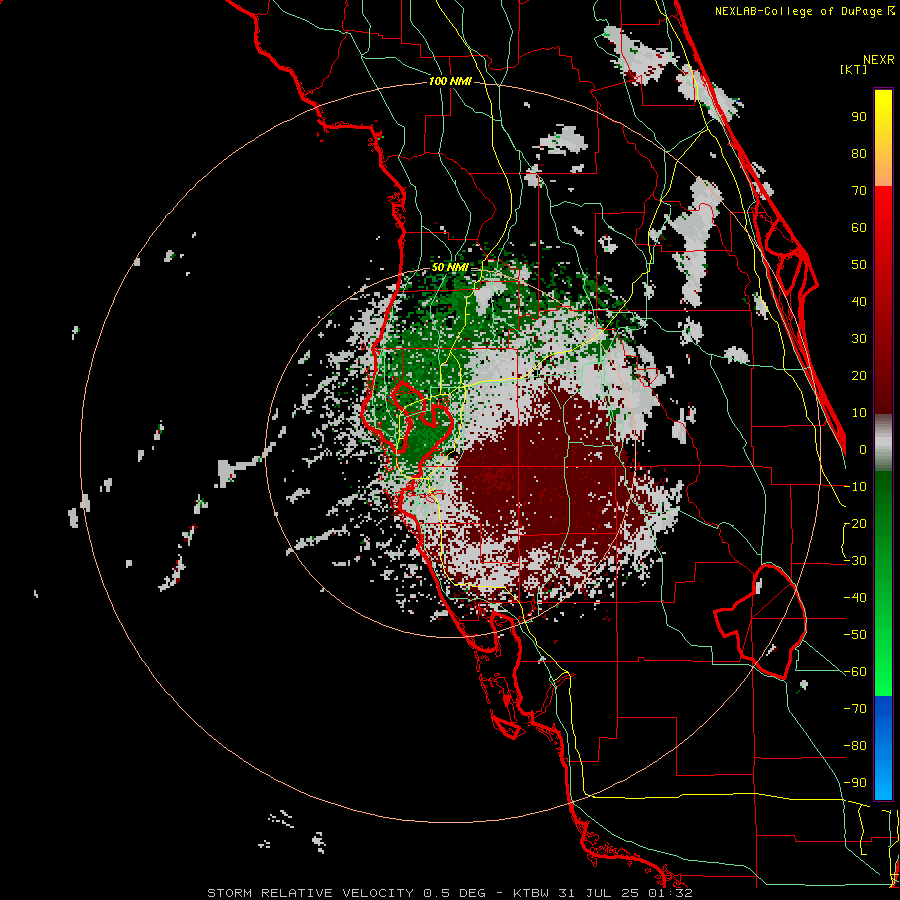This screenshot has width=900, height=900.
Task: Click the 0.5 DEG elevation text
Action: [x=455, y=893]
